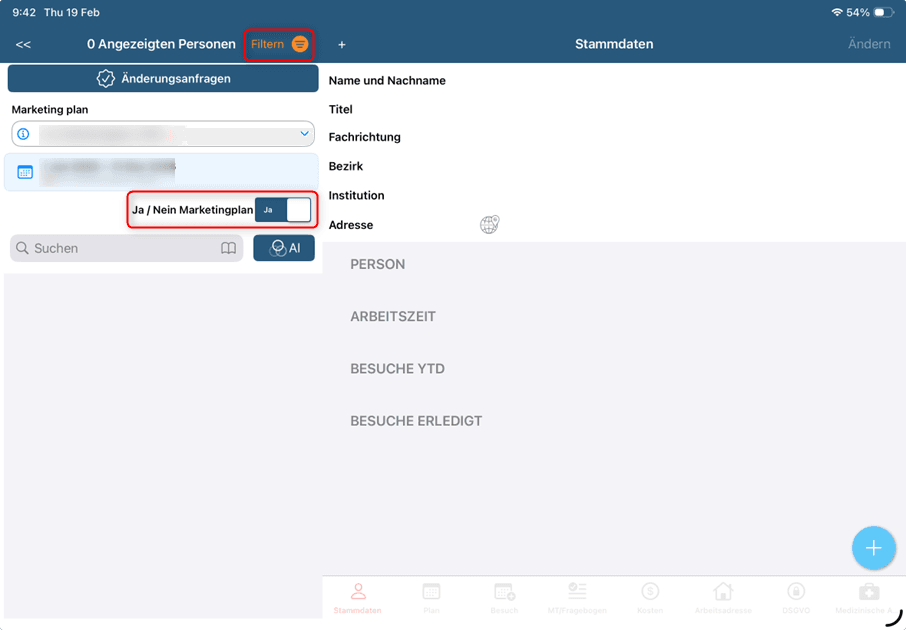Click the AI button beside search
906x630 pixels.
284,248
